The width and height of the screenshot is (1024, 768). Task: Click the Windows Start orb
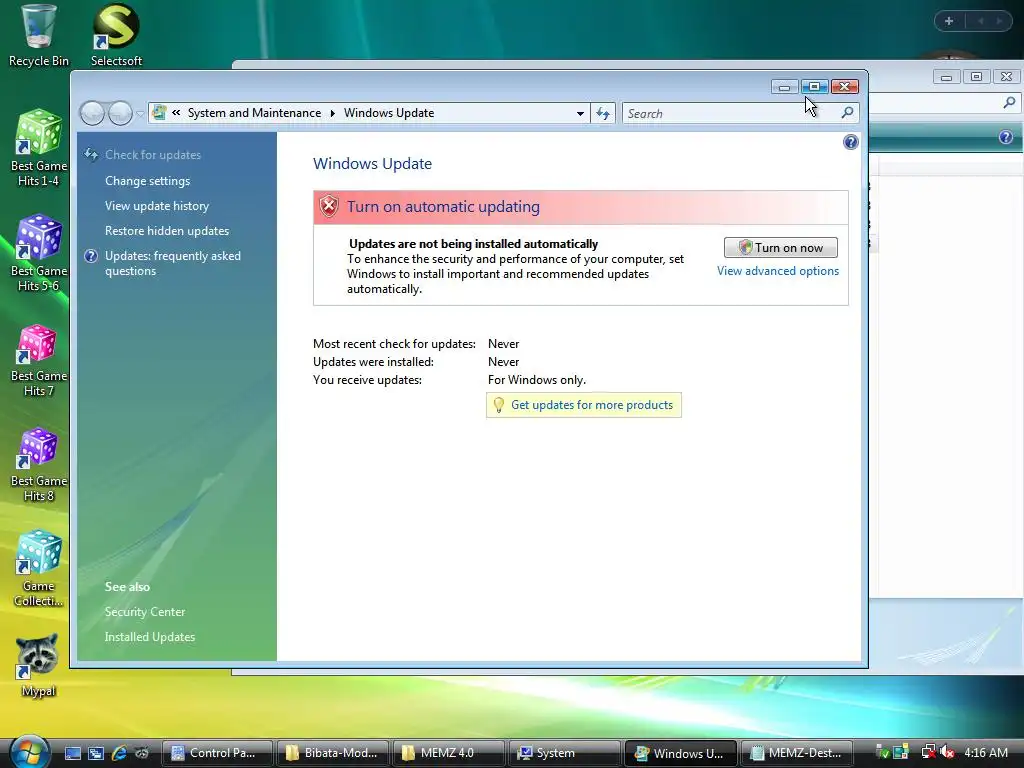pos(29,751)
